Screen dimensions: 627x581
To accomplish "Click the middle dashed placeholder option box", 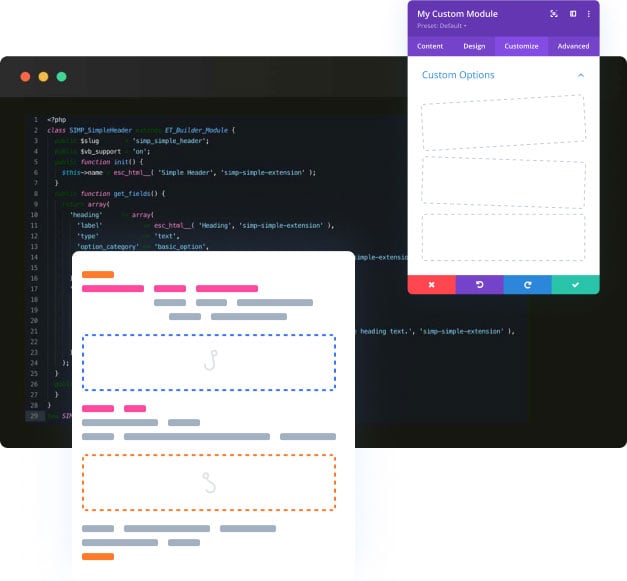I will tap(503, 181).
